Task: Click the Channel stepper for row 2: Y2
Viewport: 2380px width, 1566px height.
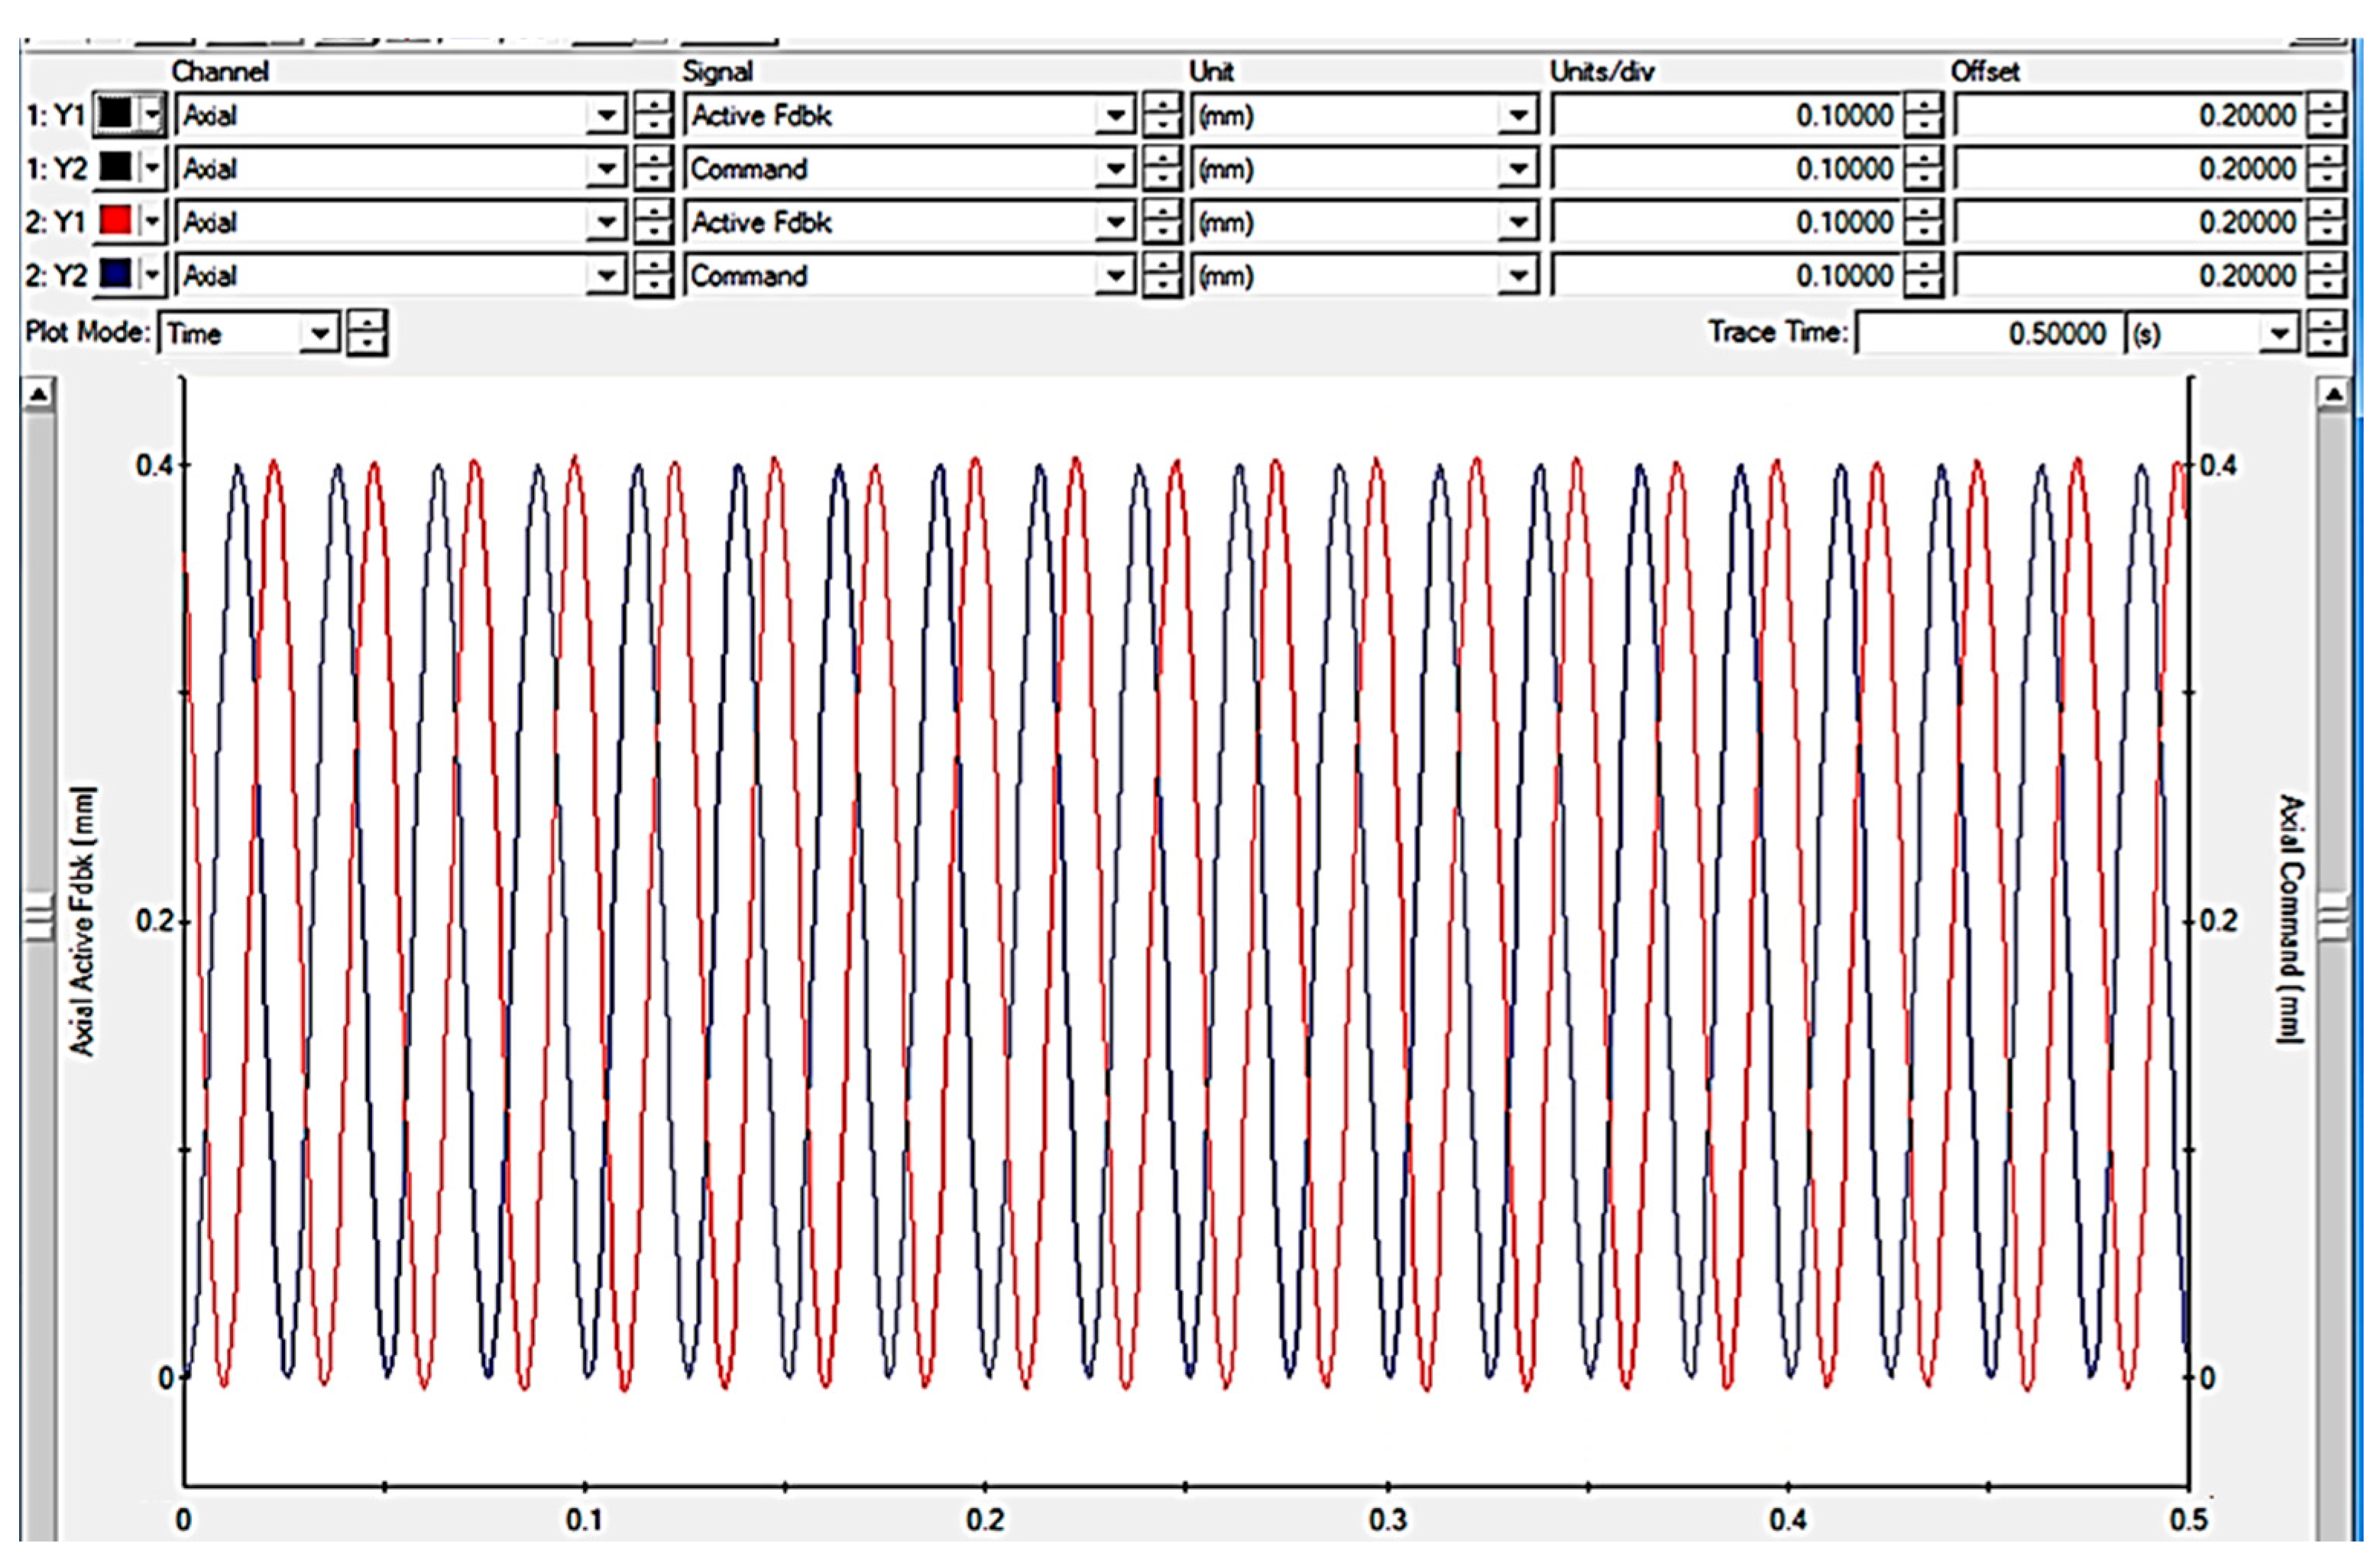Action: click(653, 275)
